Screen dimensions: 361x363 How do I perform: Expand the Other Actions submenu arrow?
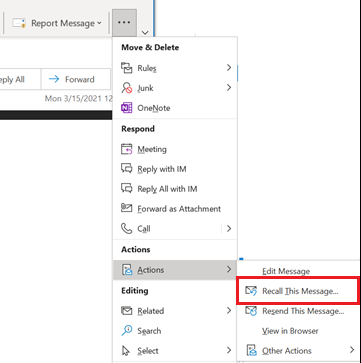352,350
